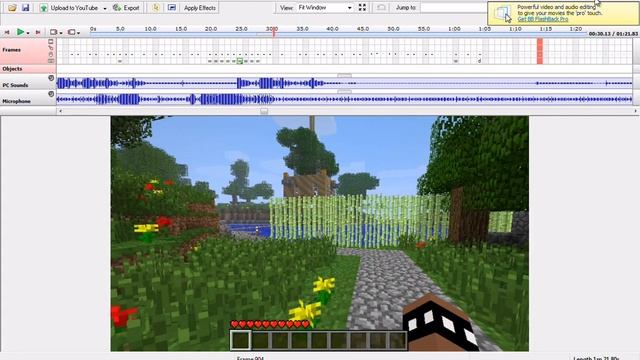Click the Frame 904 status bar text
The image size is (640, 360).
[x=250, y=358]
